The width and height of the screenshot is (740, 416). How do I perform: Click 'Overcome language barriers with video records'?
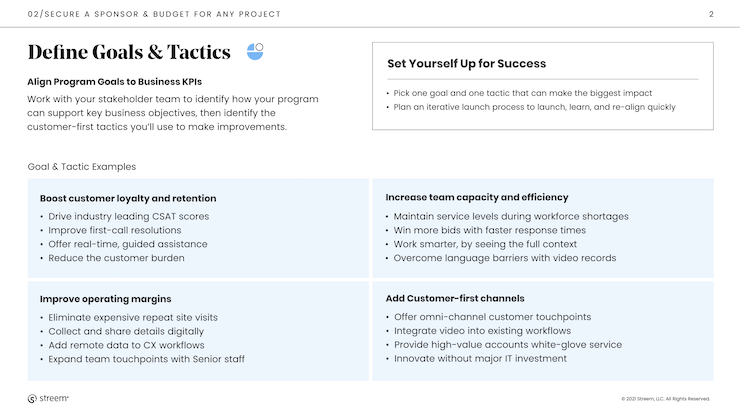coord(505,258)
